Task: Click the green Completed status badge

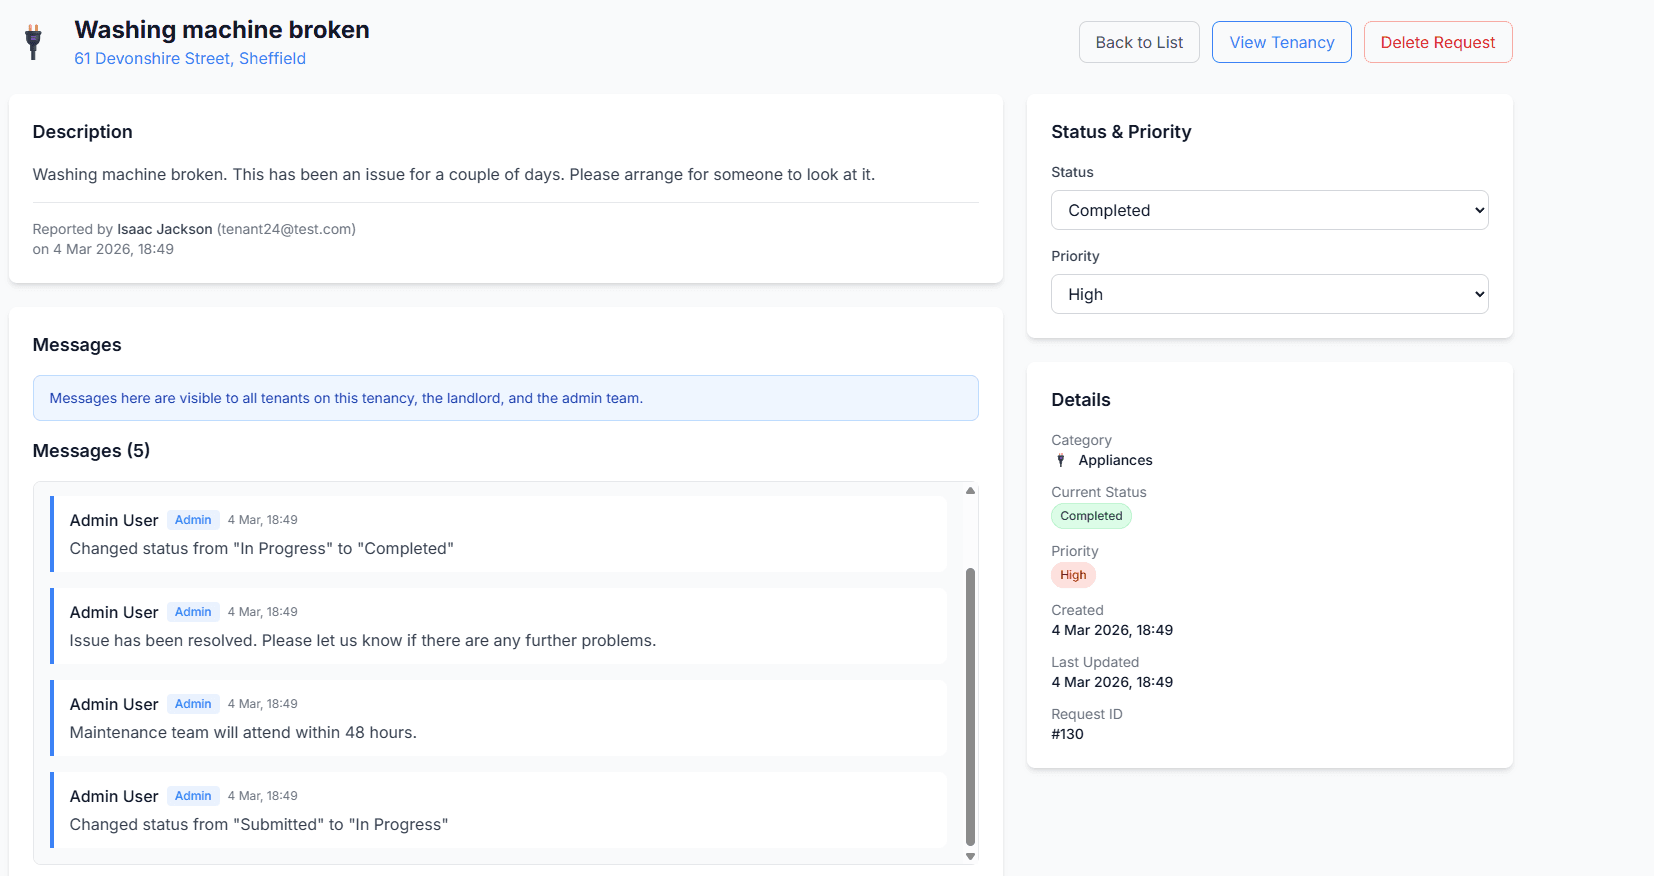Action: click(1091, 516)
